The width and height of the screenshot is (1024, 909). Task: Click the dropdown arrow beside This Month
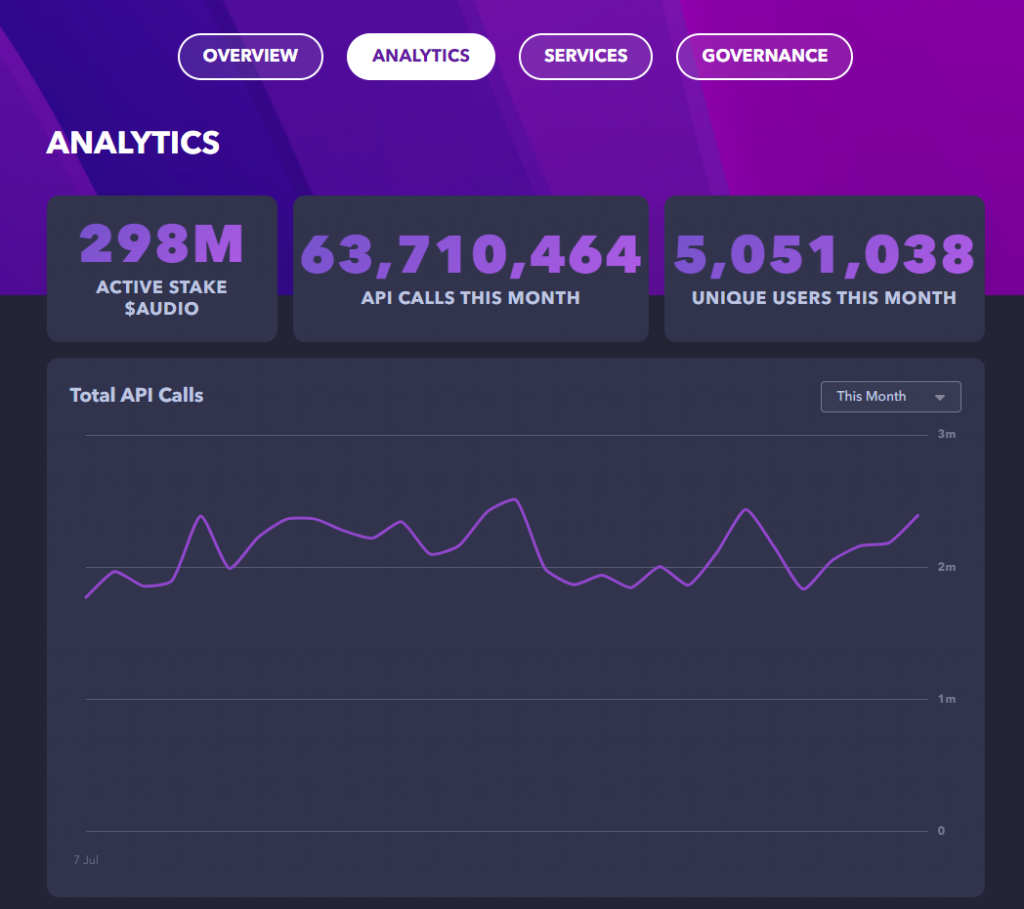[940, 397]
